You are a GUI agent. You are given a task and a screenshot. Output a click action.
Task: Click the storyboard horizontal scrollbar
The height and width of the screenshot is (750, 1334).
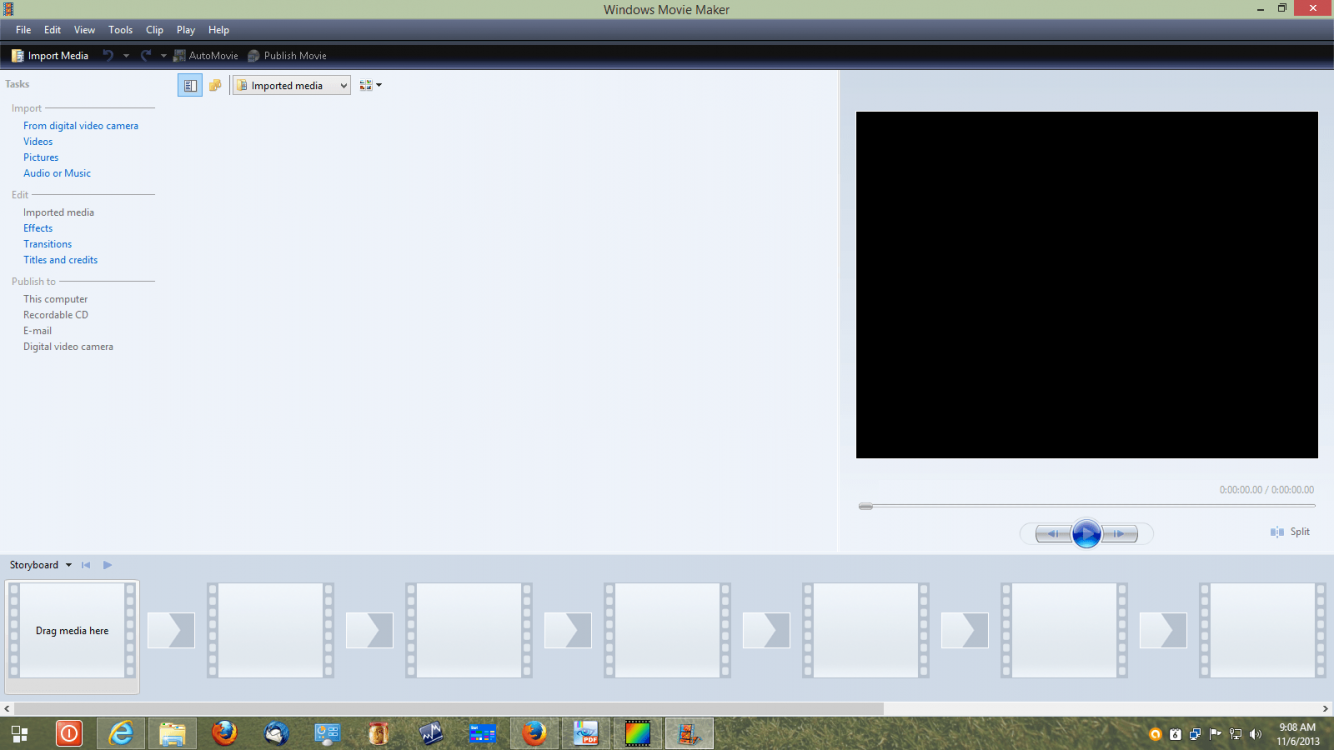coord(447,709)
